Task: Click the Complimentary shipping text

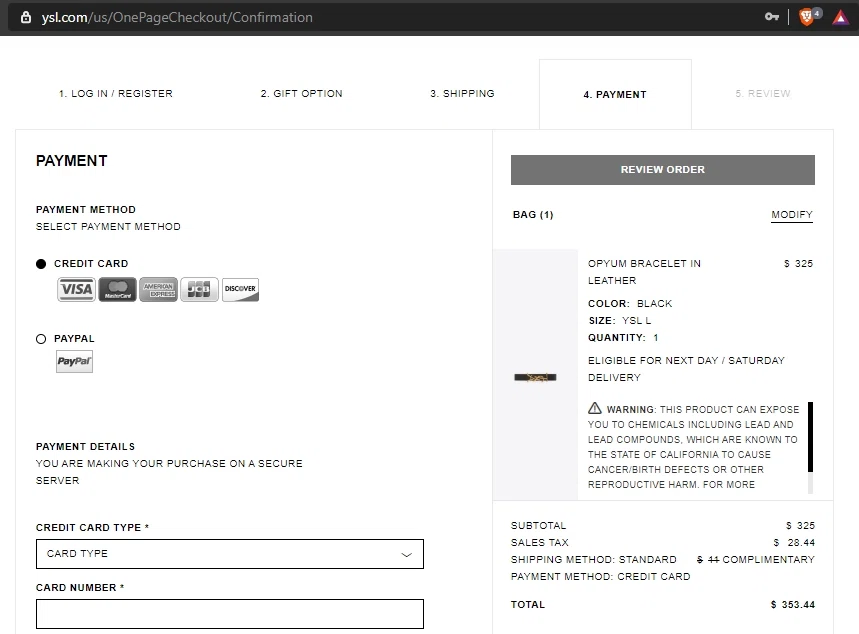Action: pos(768,559)
